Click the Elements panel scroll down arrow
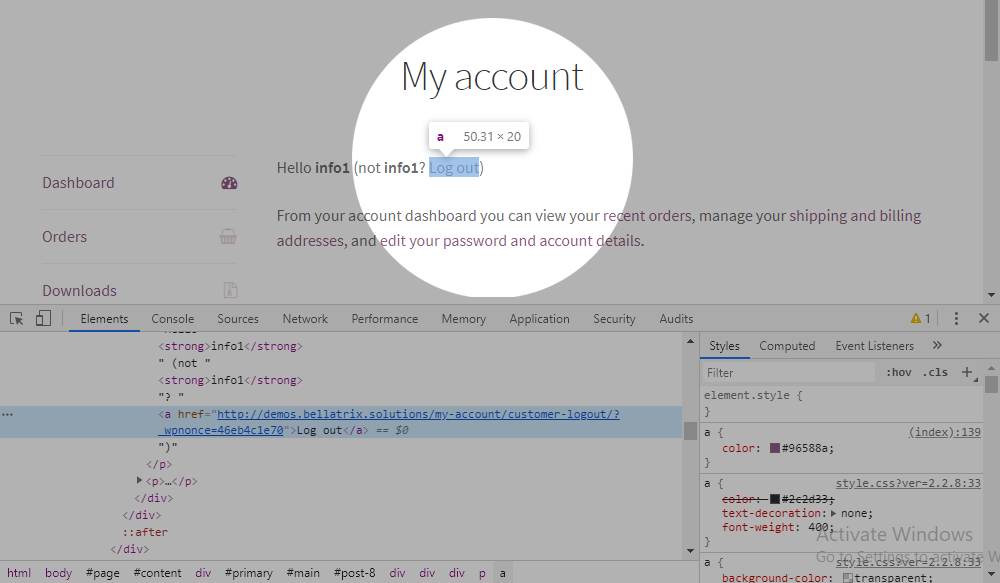The image size is (1000, 583). click(x=689, y=550)
